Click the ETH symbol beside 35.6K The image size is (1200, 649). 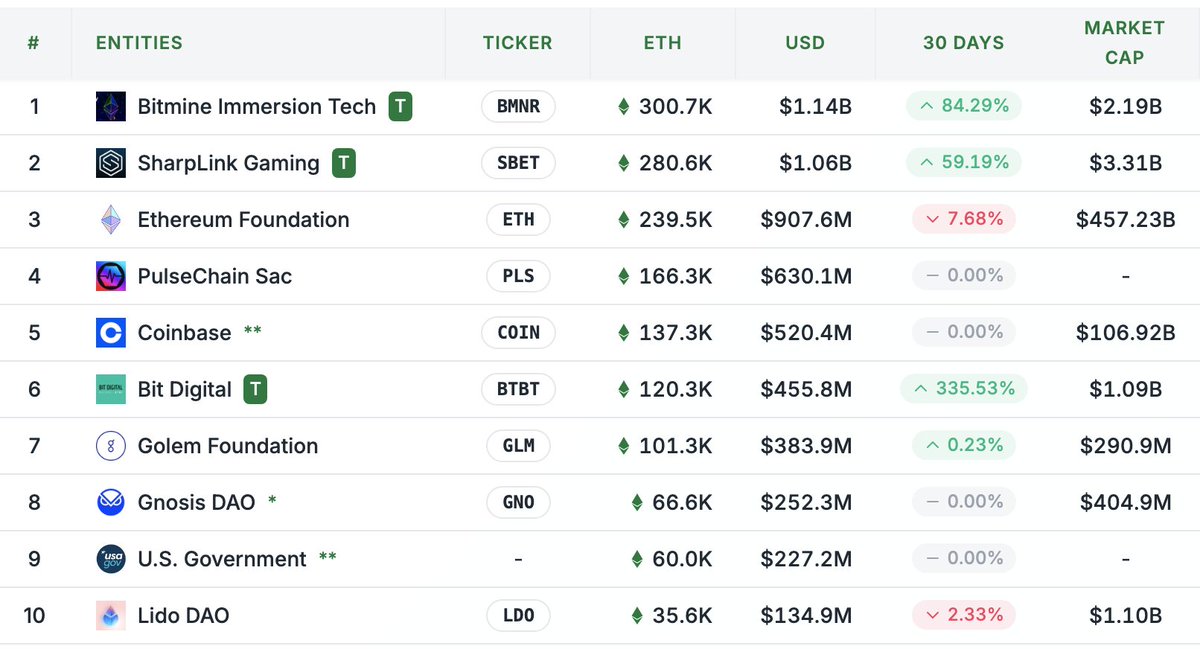637,615
